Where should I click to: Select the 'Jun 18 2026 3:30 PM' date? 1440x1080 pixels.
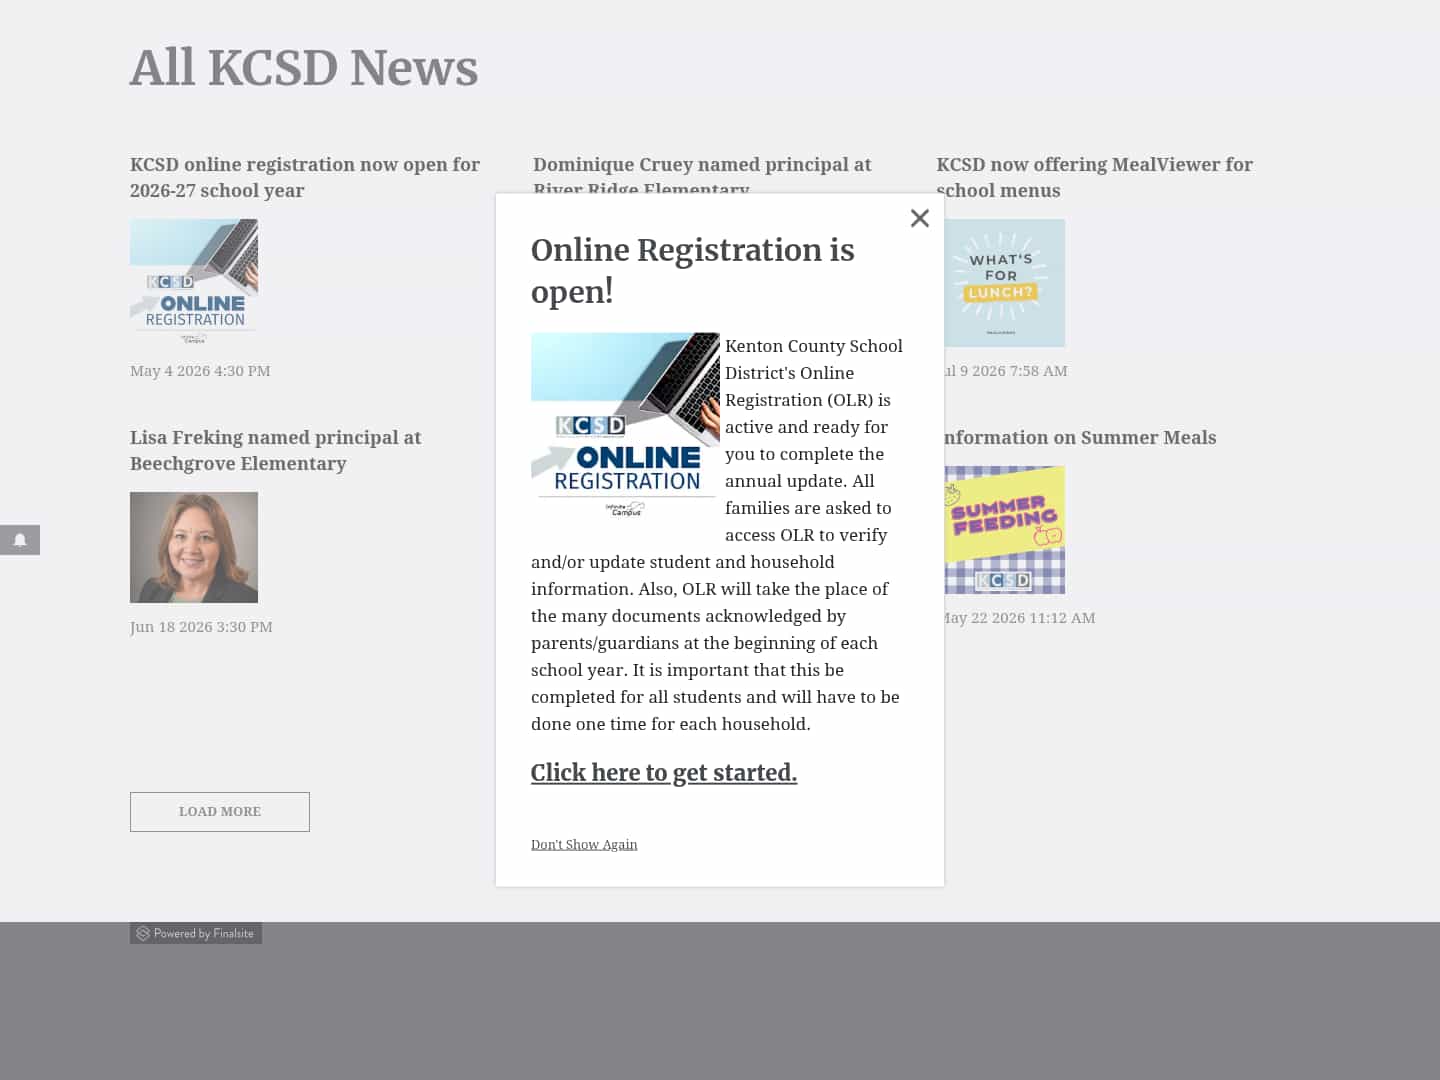(201, 627)
